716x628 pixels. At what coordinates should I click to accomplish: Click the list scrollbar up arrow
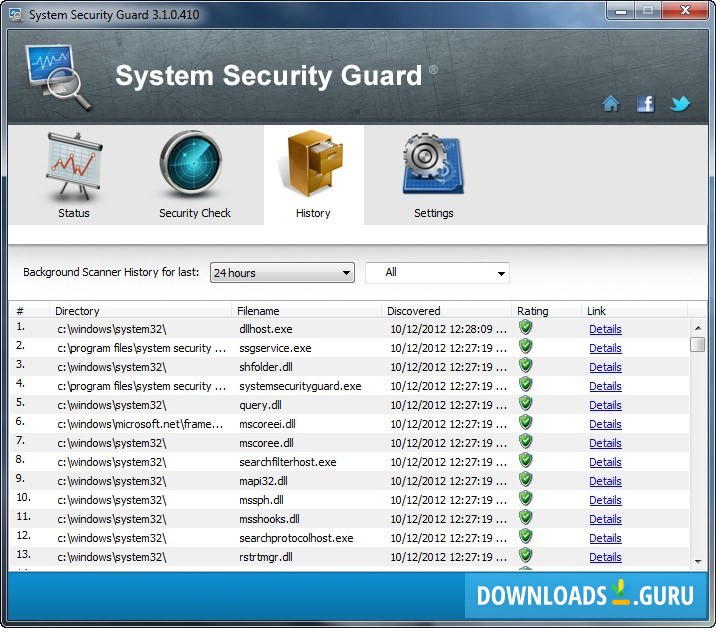[698, 328]
